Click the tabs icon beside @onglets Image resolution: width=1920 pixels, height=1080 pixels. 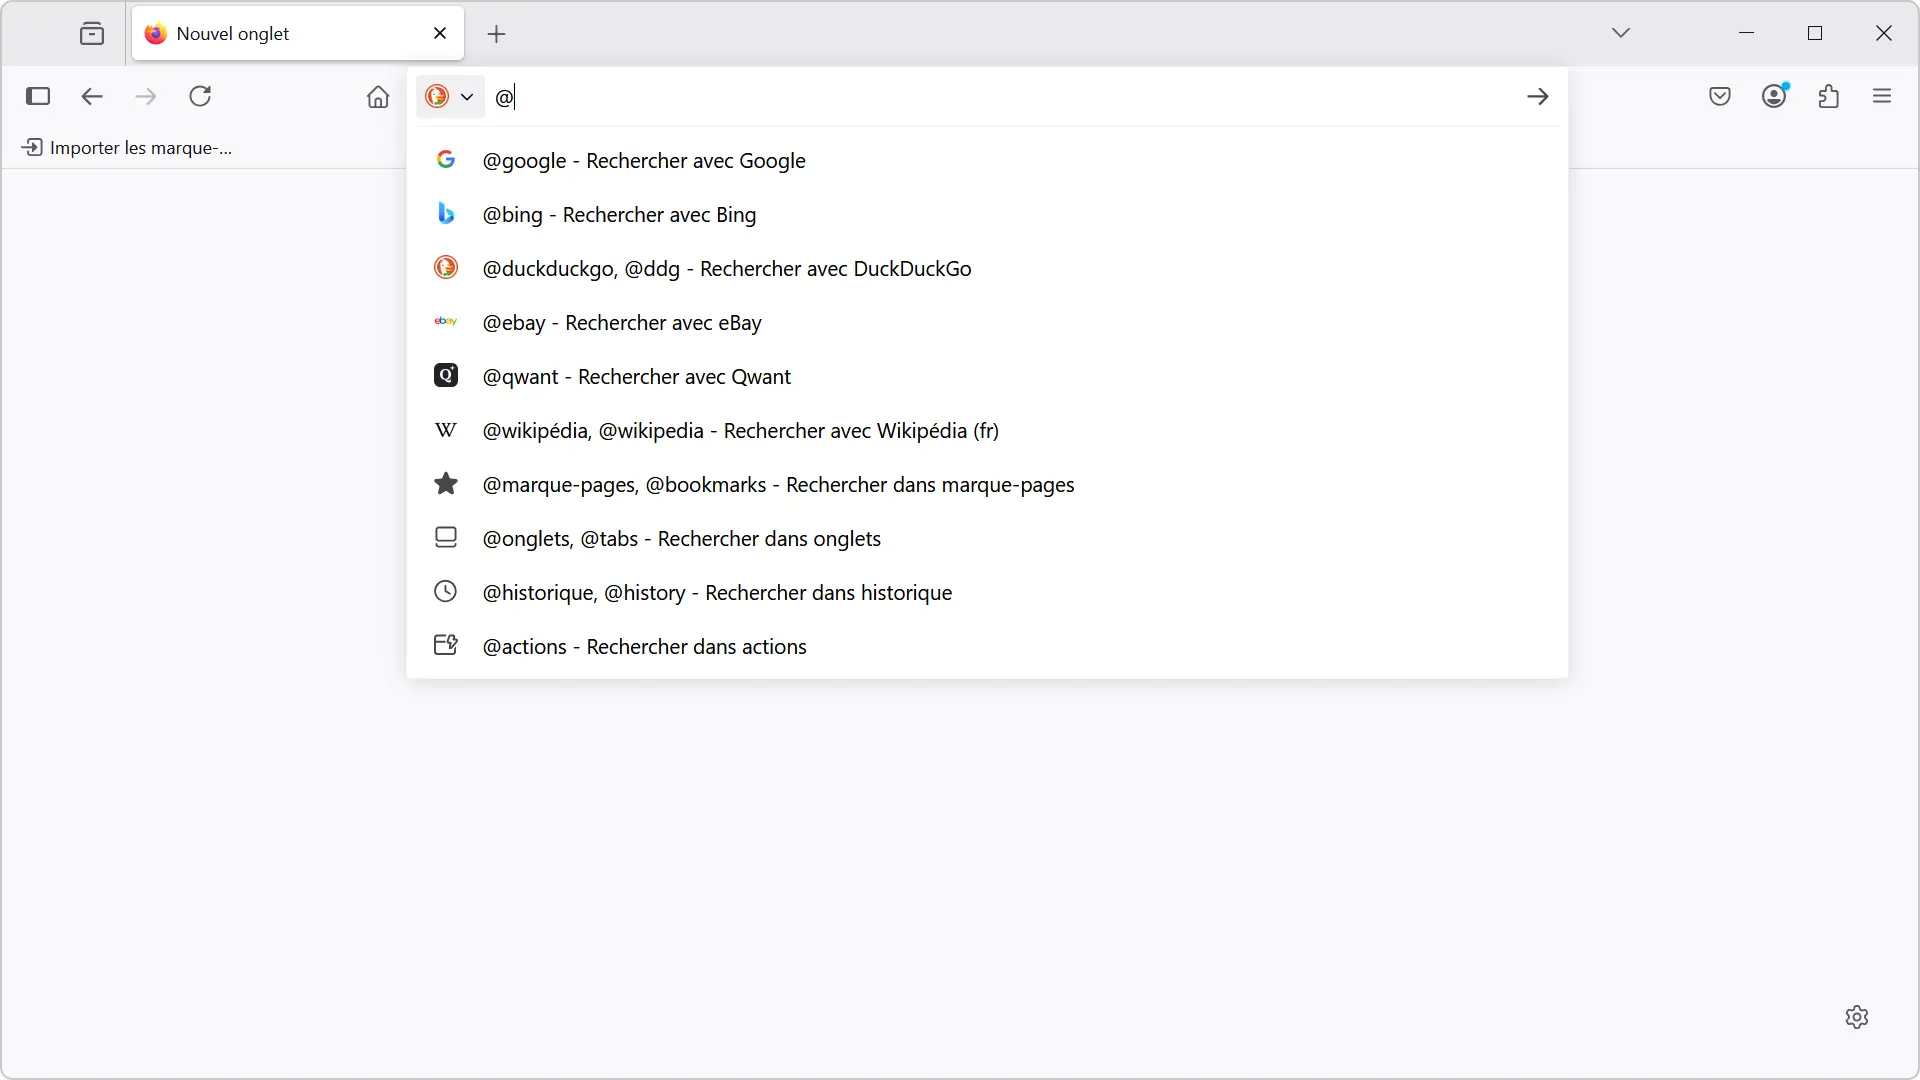click(446, 537)
